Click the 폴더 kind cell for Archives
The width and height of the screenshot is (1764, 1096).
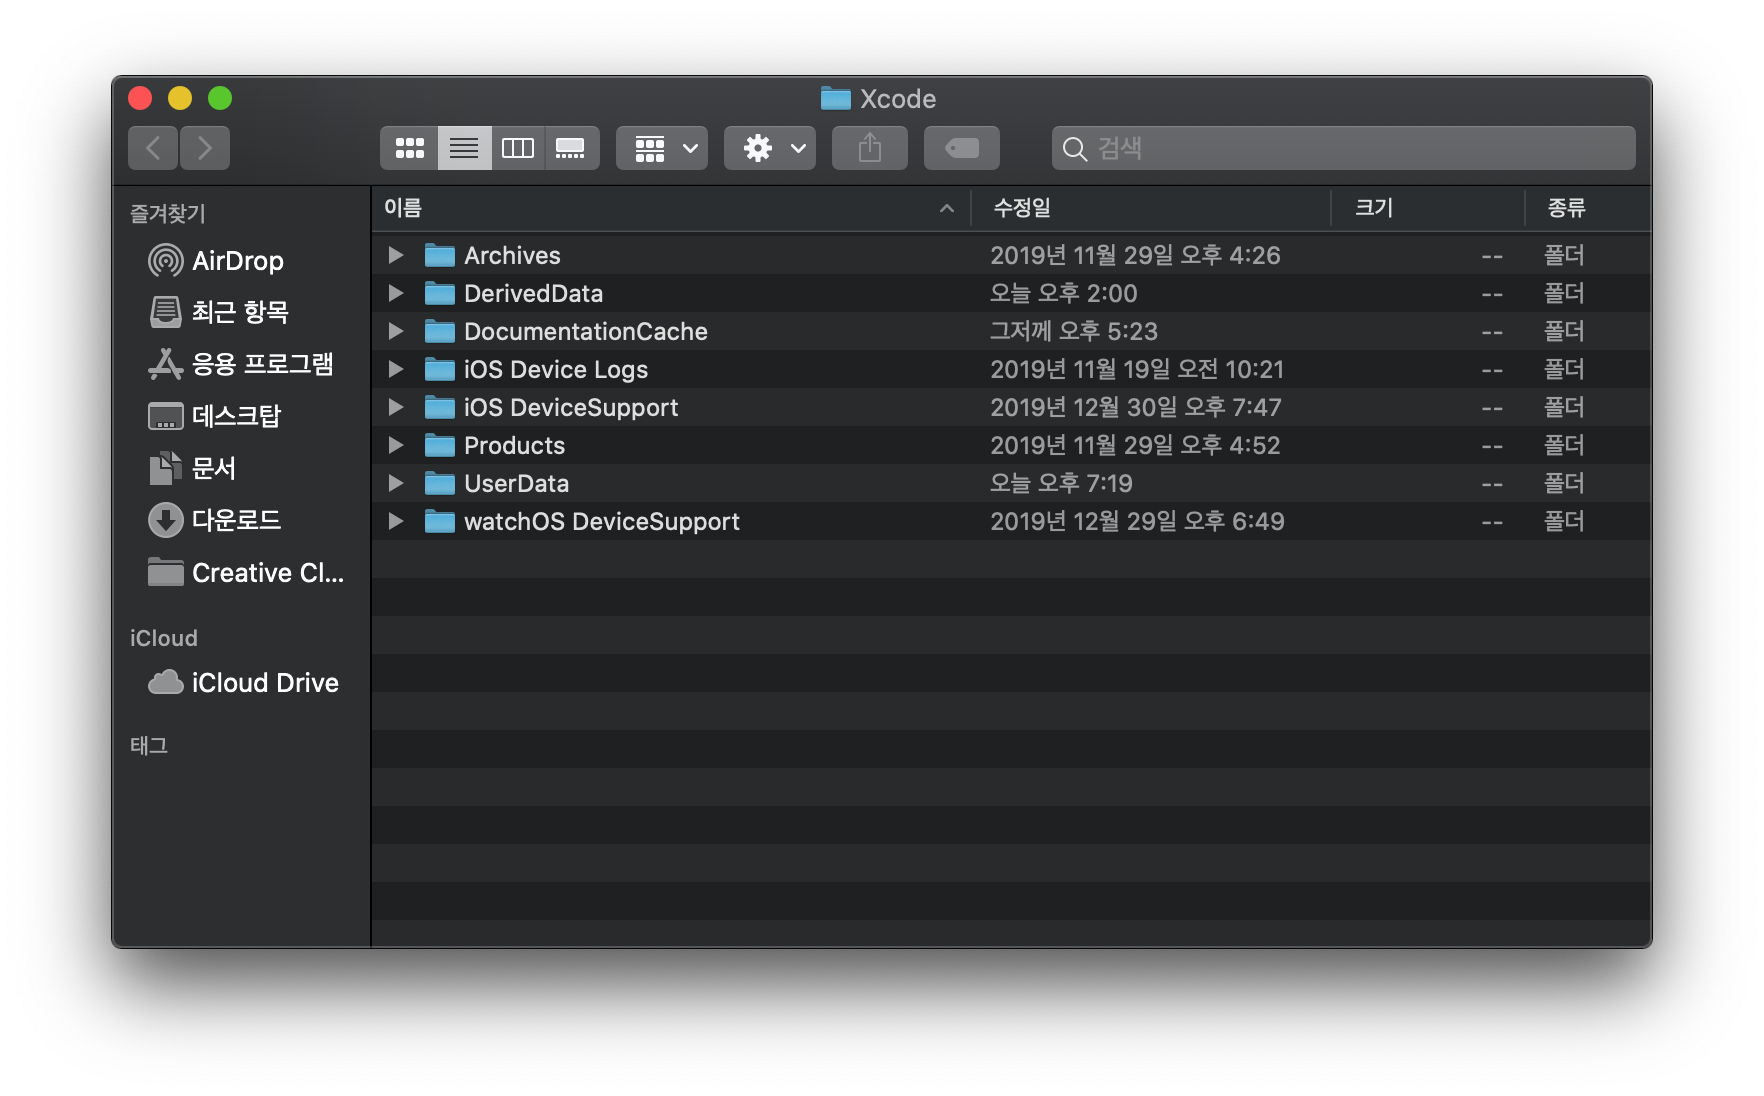pos(1564,255)
